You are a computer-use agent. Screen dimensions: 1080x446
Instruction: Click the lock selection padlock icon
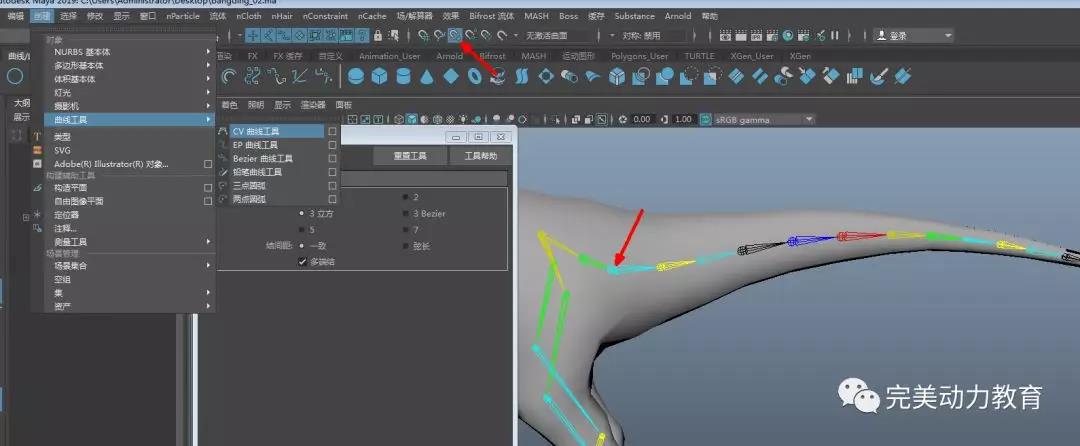tap(378, 35)
